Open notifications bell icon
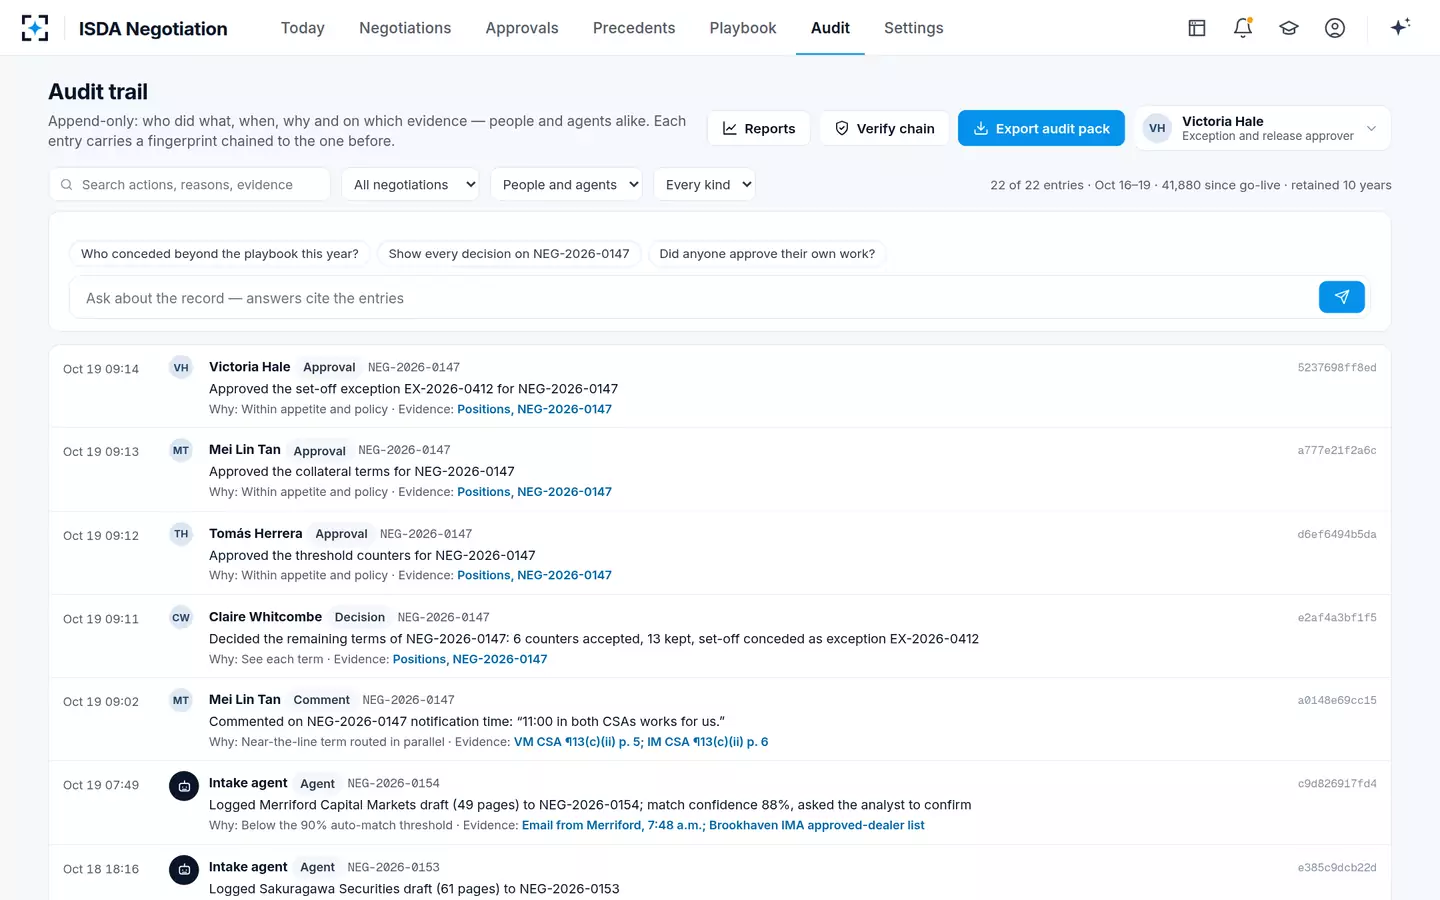The width and height of the screenshot is (1440, 900). [1243, 28]
